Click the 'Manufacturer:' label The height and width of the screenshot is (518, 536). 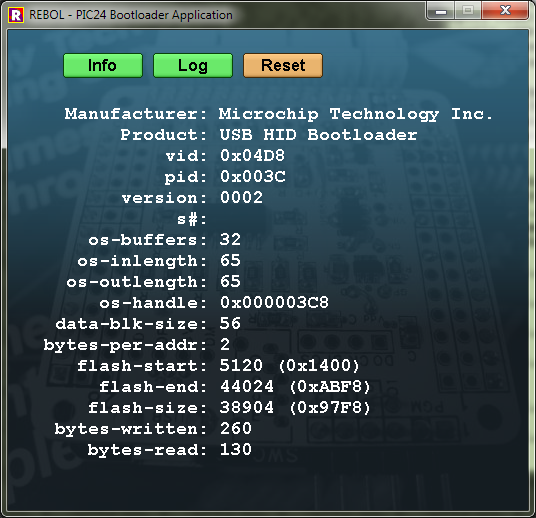click(x=136, y=114)
